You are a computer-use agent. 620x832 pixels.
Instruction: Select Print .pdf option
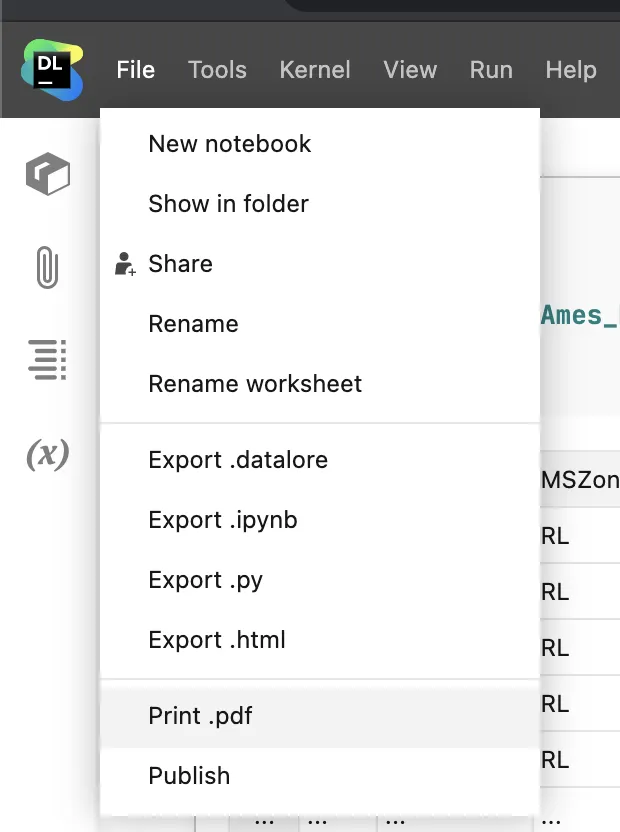(x=201, y=716)
